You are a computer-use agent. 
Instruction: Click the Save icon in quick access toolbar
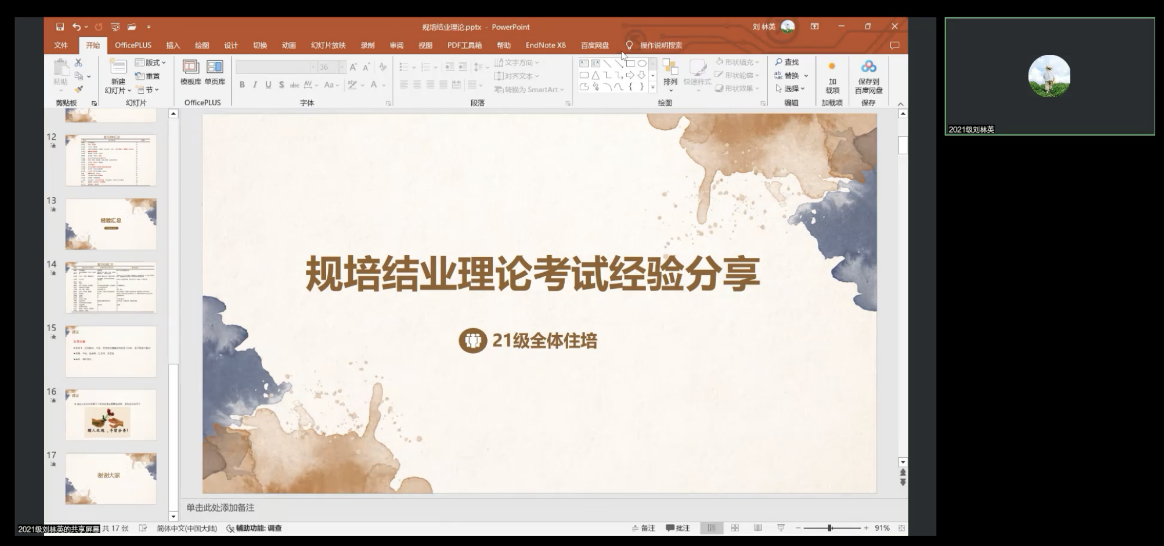pyautogui.click(x=61, y=27)
